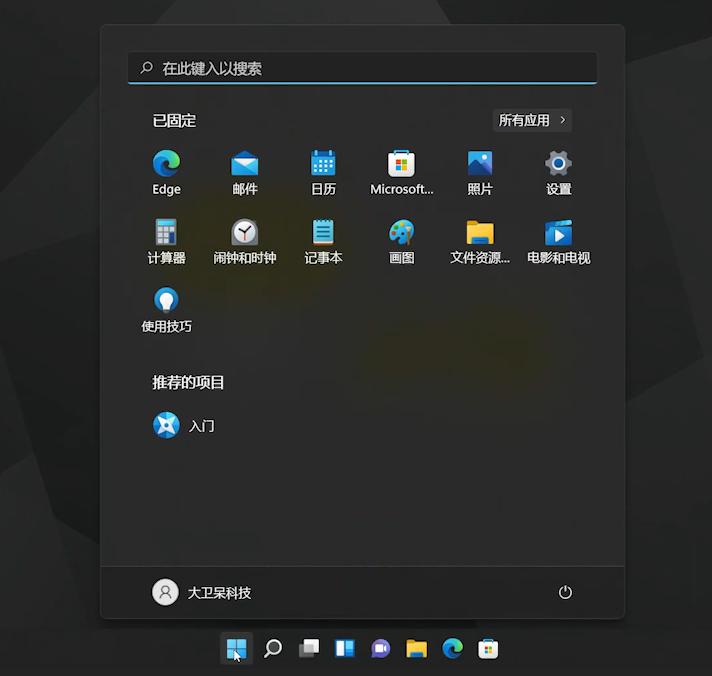Open the 照片 Photos app
712x676 pixels.
click(x=480, y=173)
